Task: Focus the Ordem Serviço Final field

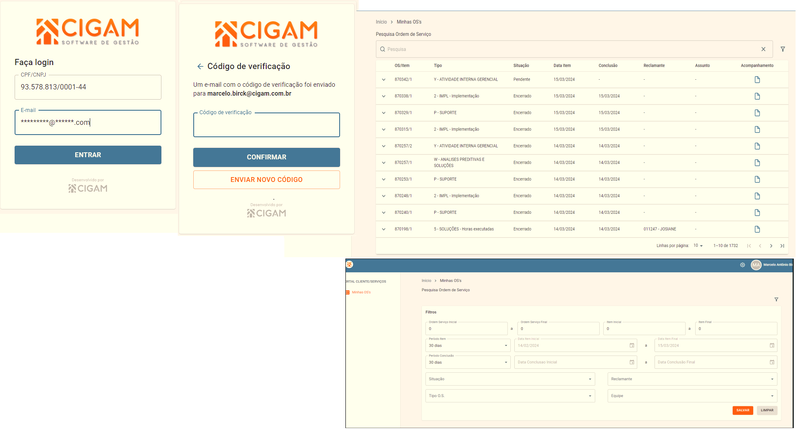Action: [558, 329]
